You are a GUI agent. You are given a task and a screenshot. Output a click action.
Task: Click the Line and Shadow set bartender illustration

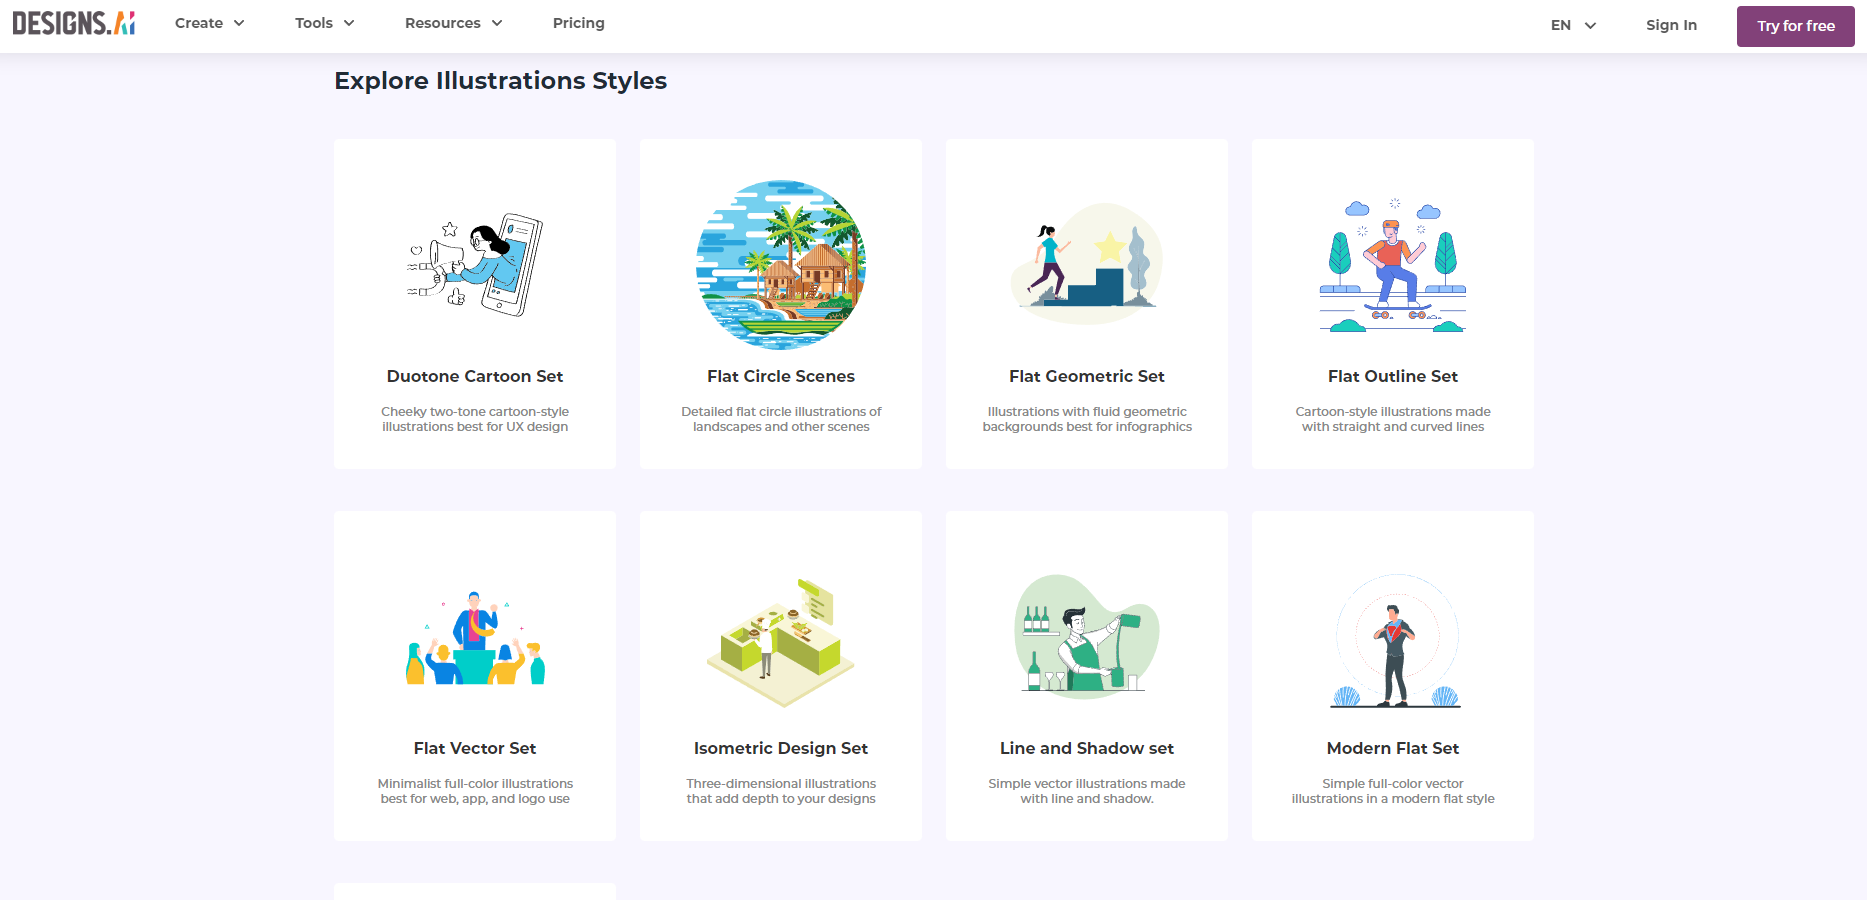pyautogui.click(x=1086, y=637)
